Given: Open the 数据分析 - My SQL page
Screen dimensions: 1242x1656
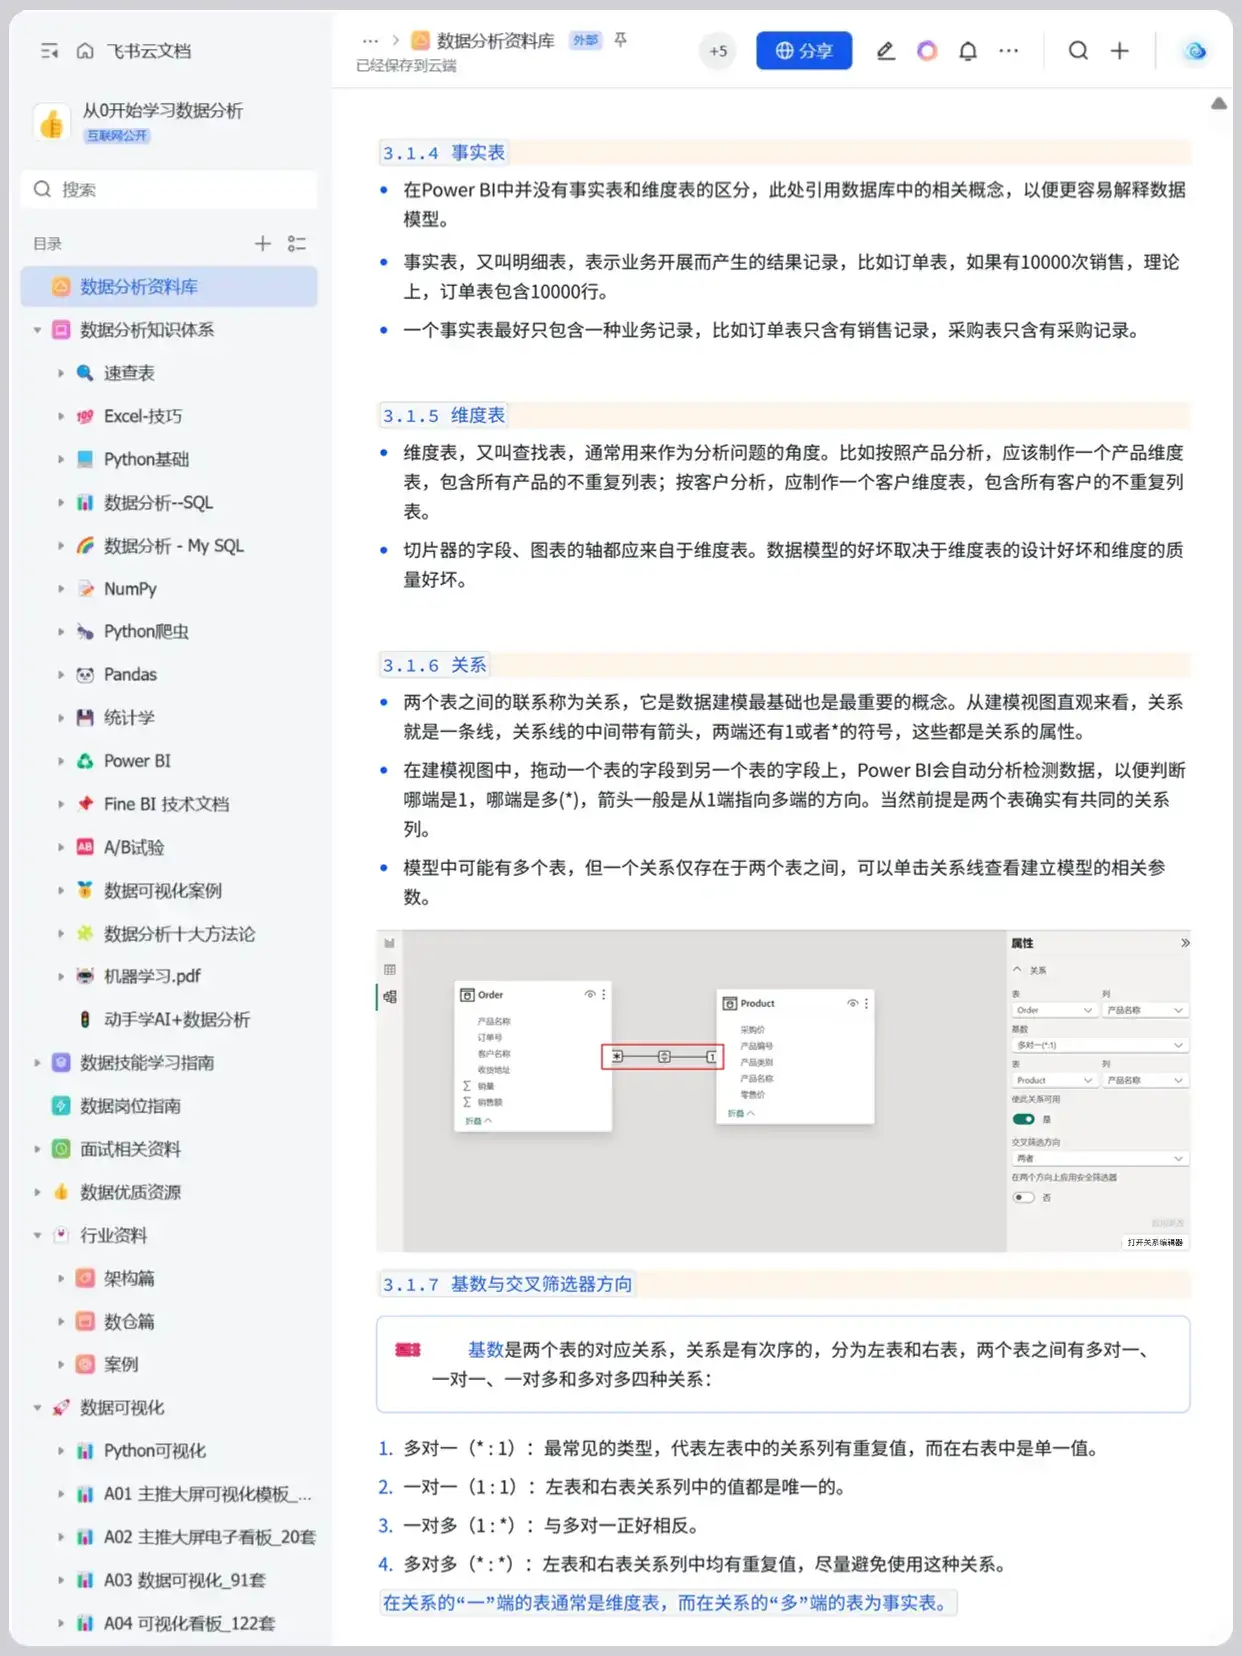Looking at the screenshot, I should (174, 545).
